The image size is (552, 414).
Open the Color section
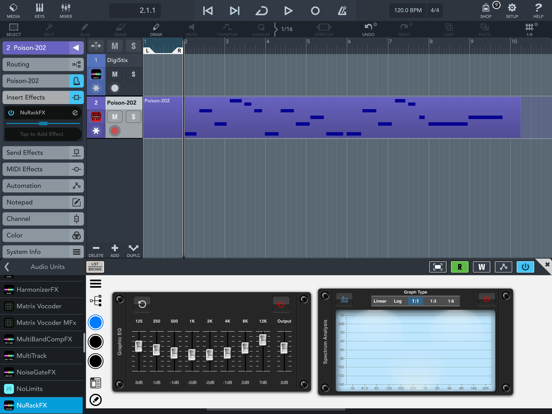click(x=43, y=235)
